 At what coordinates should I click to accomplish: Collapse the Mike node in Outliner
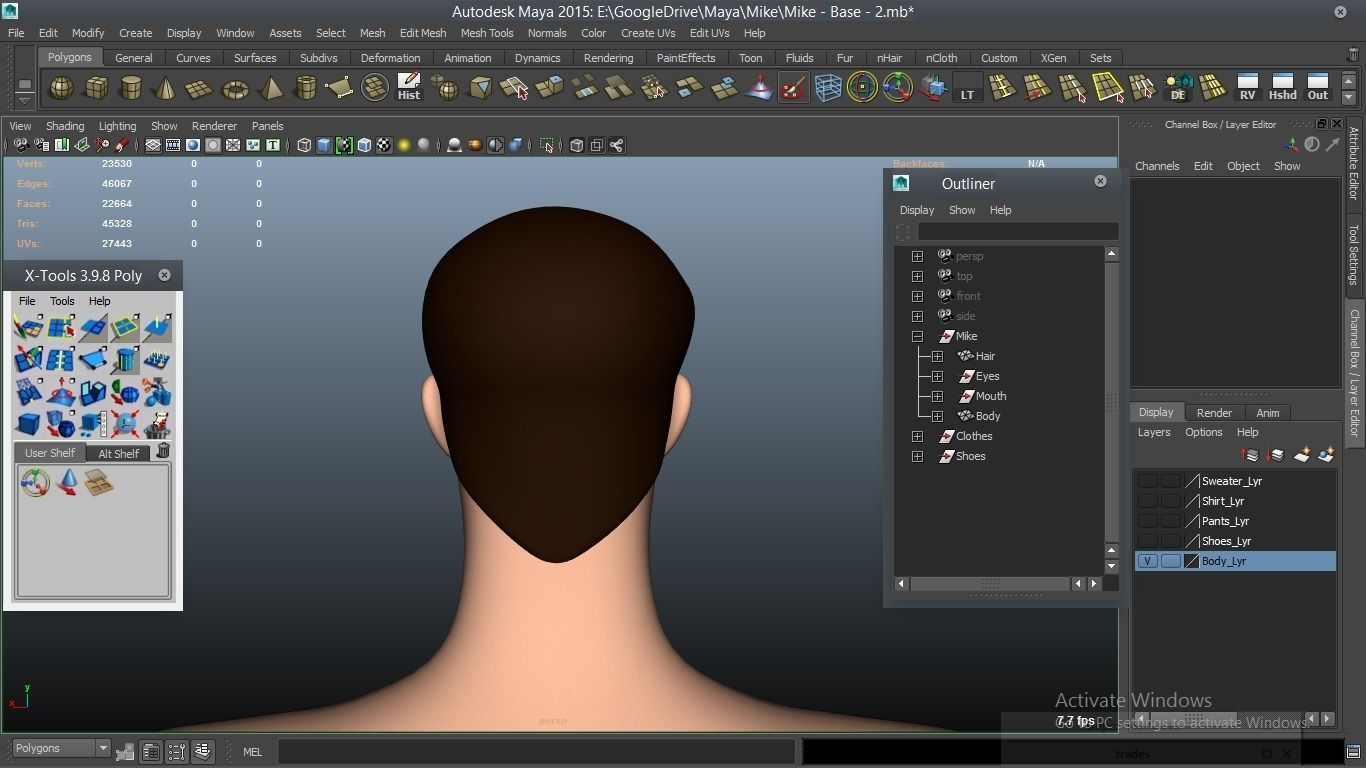coord(917,336)
